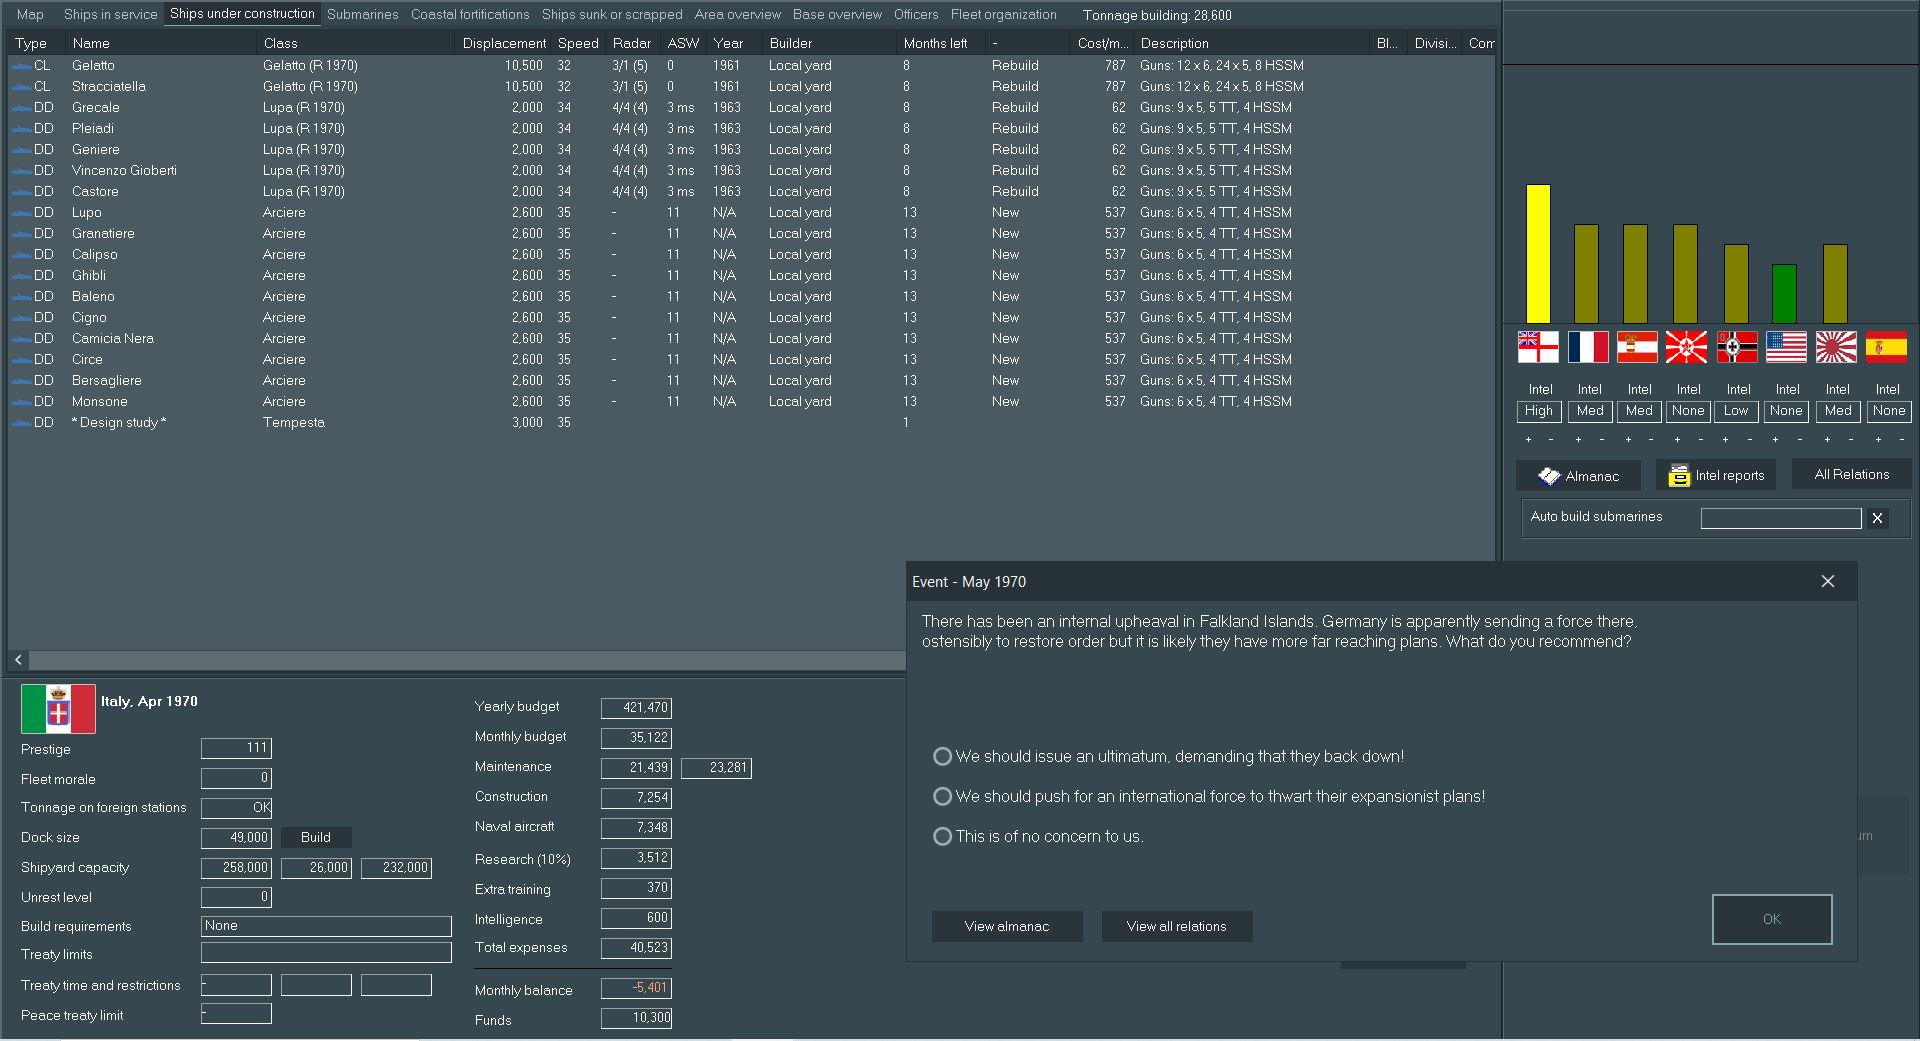
Task: Click the ship icon on the Design study row
Action: [21, 423]
